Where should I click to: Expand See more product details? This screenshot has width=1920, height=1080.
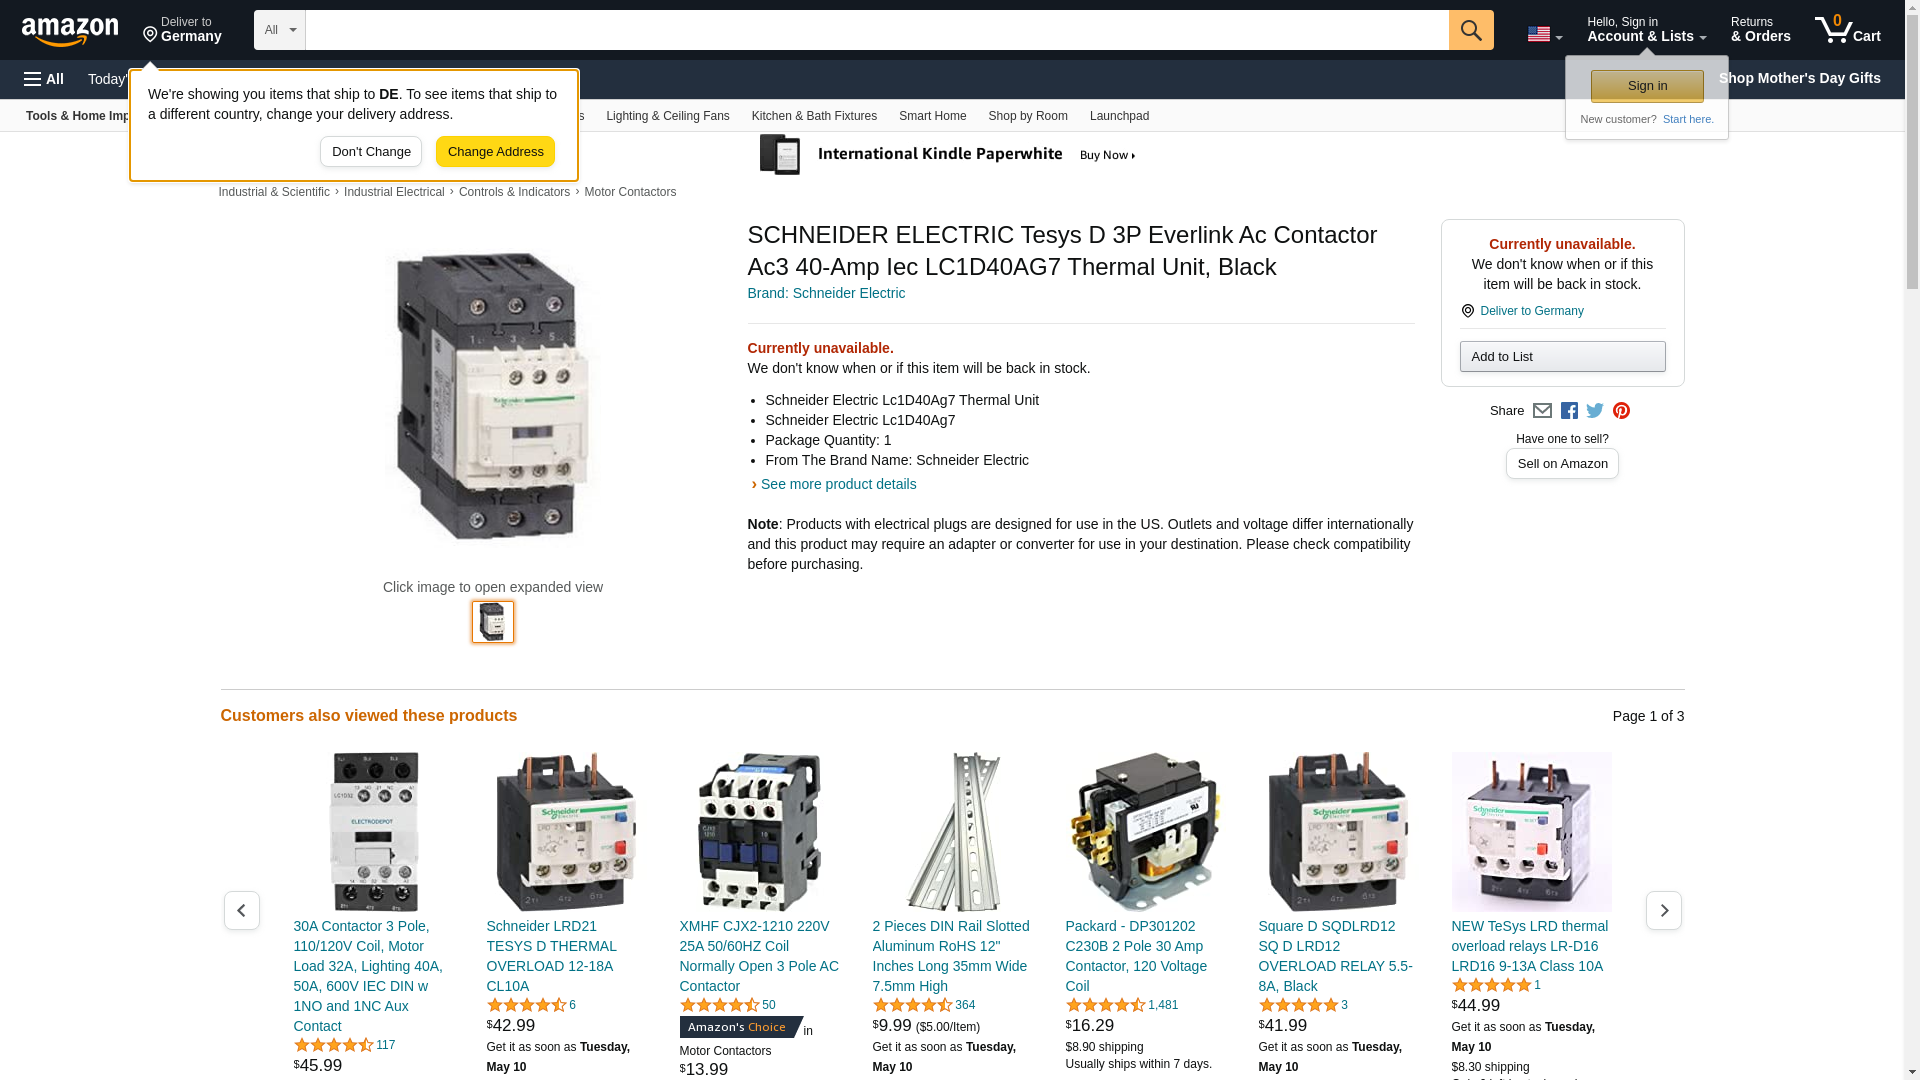click(837, 484)
